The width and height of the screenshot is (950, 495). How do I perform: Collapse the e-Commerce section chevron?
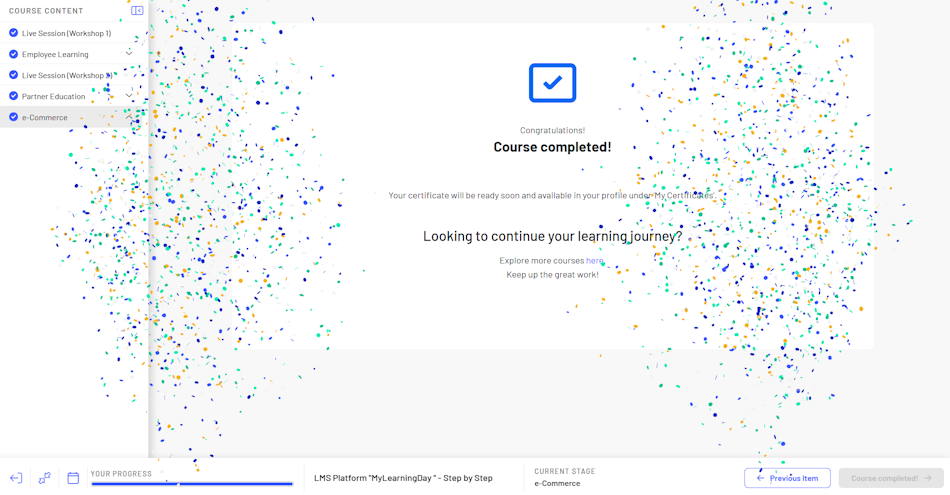tap(128, 116)
